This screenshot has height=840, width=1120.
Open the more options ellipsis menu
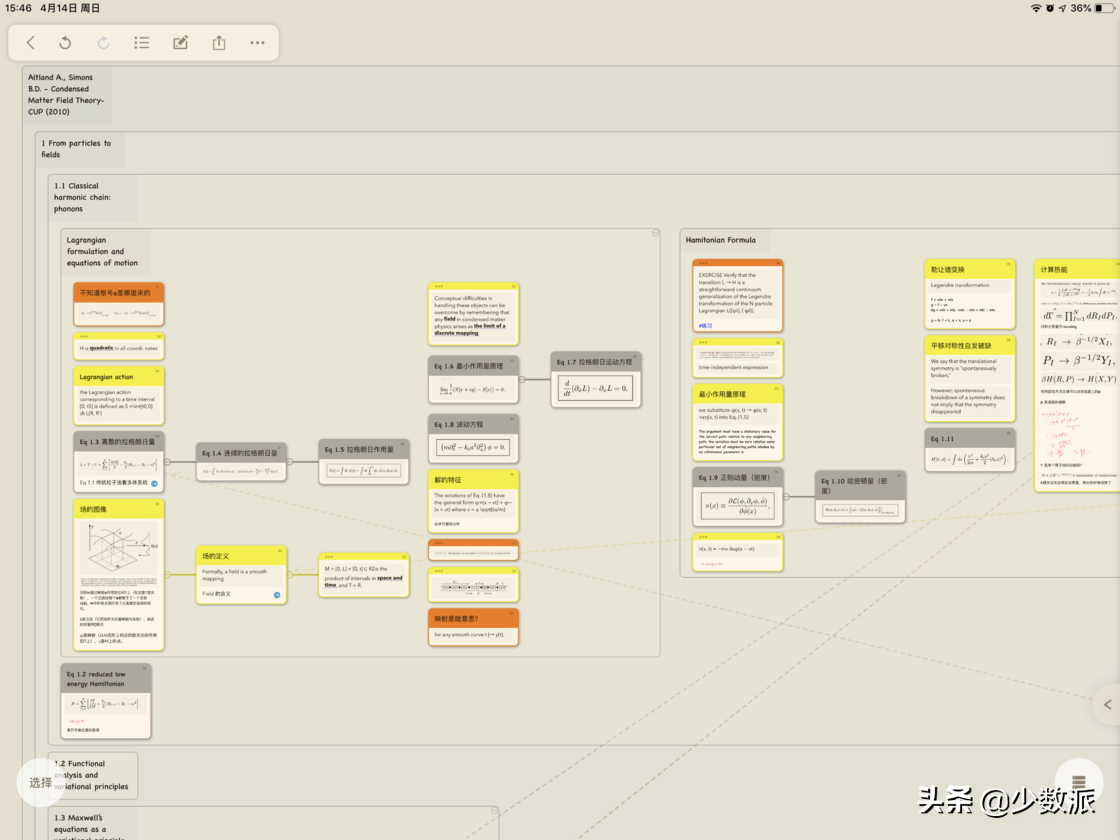point(257,43)
